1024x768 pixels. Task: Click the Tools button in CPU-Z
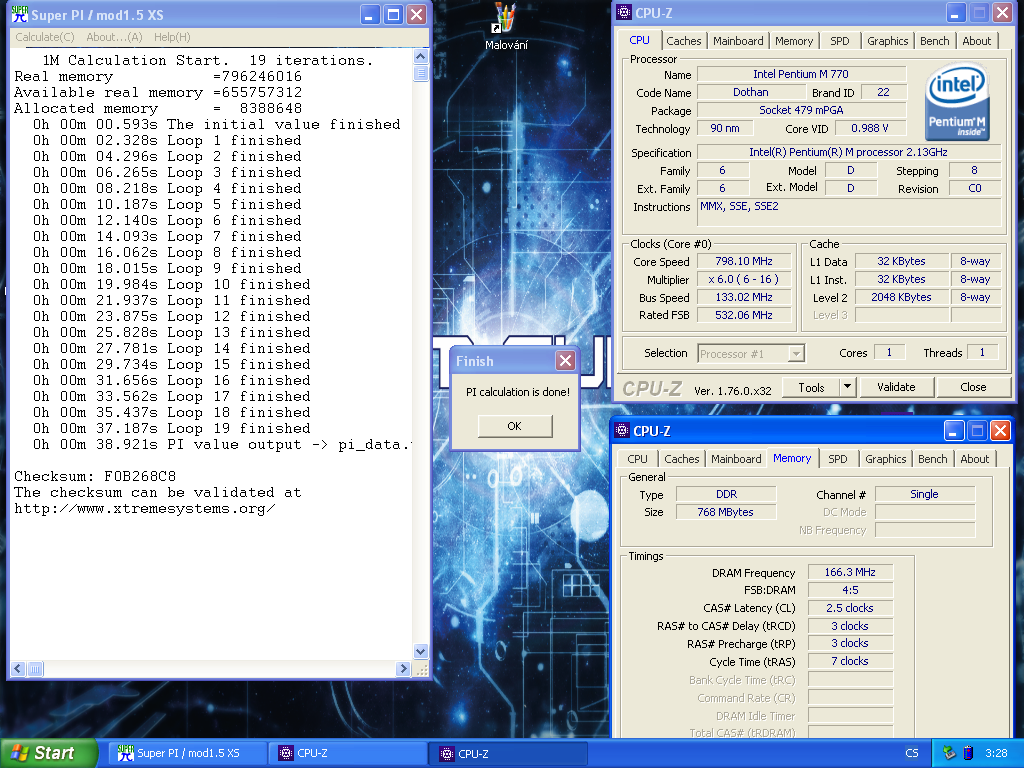coord(810,387)
